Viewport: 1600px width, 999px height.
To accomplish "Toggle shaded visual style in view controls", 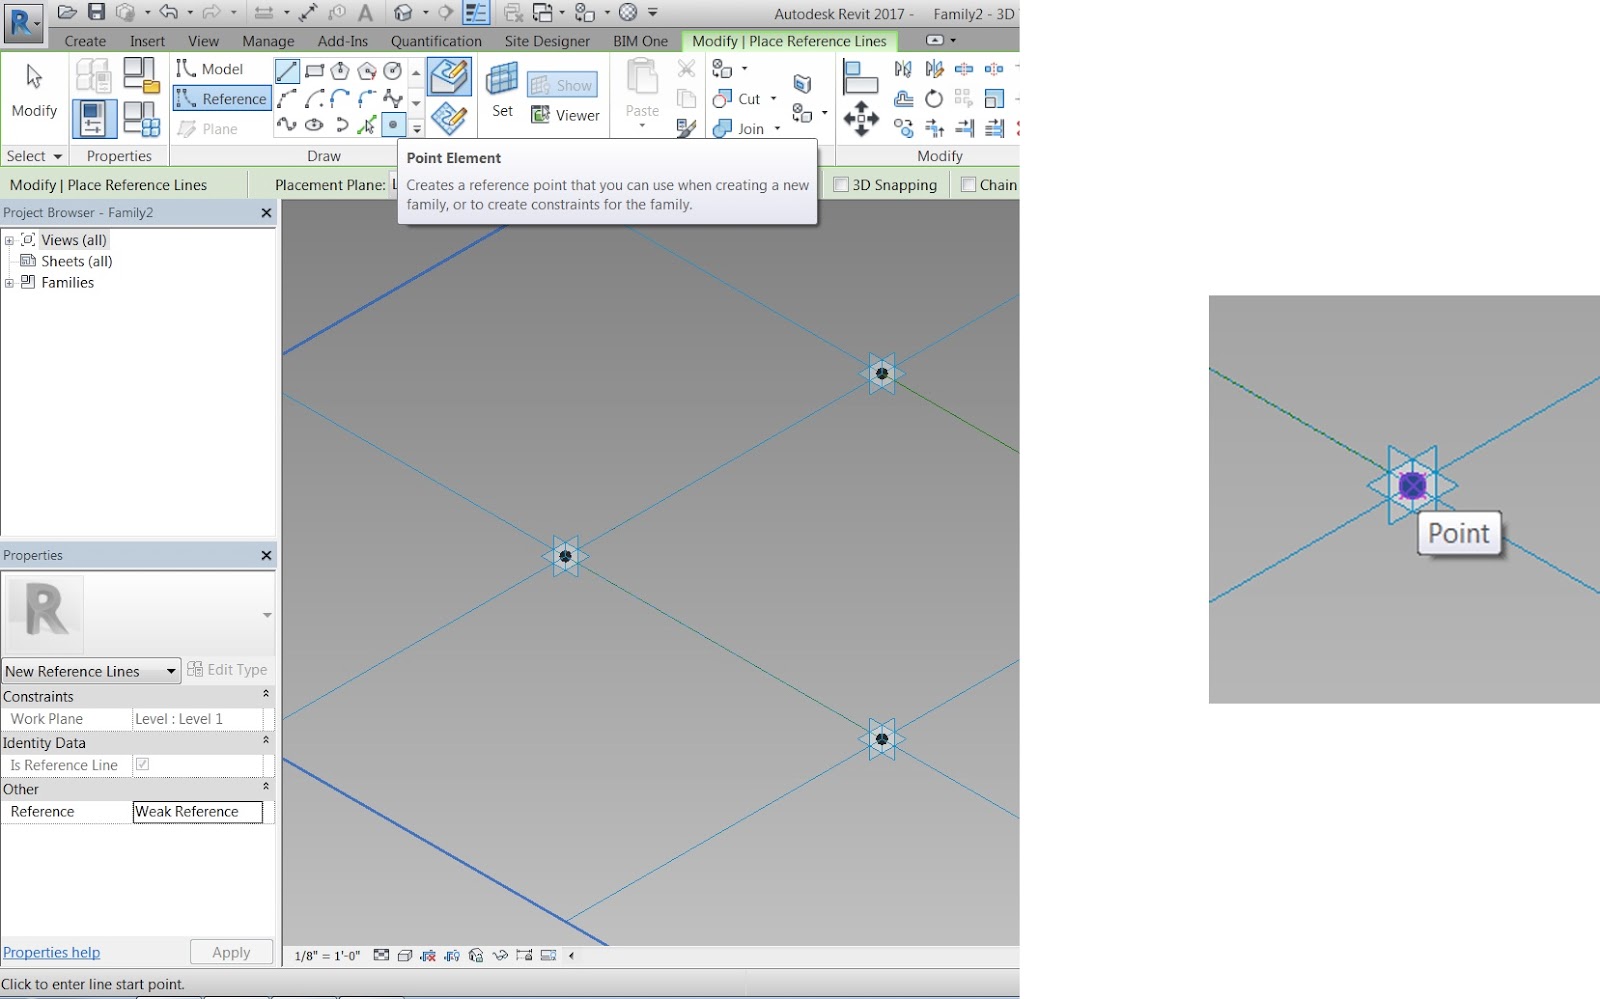I will [404, 955].
